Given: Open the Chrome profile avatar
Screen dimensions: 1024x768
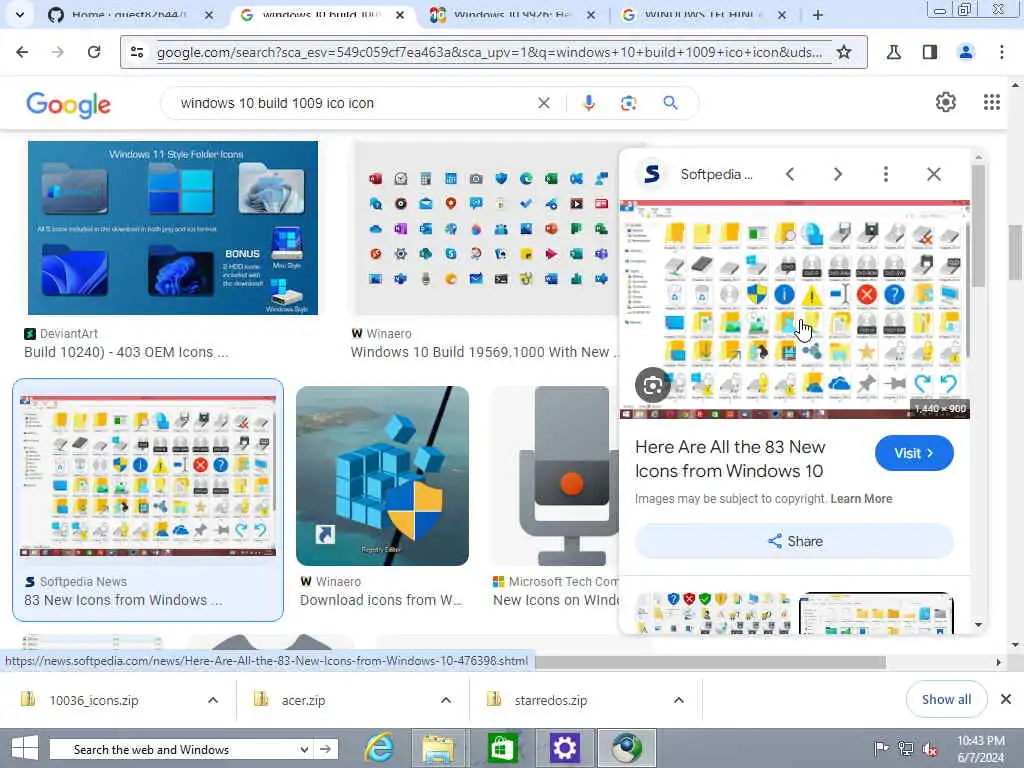Looking at the screenshot, I should click(x=966, y=52).
